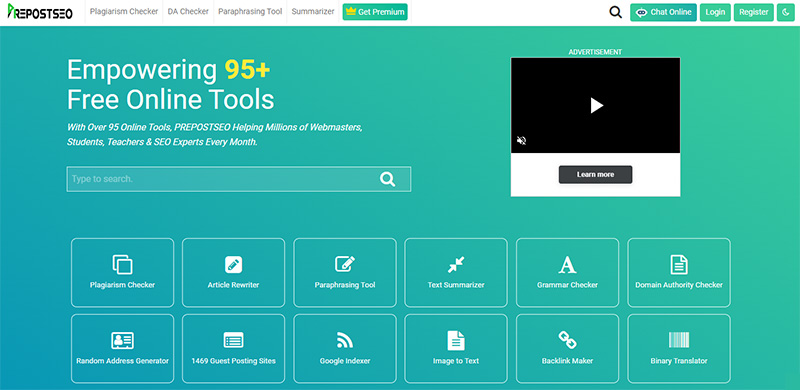Open the Binary Translator barcode icon
The image size is (800, 390).
679,340
